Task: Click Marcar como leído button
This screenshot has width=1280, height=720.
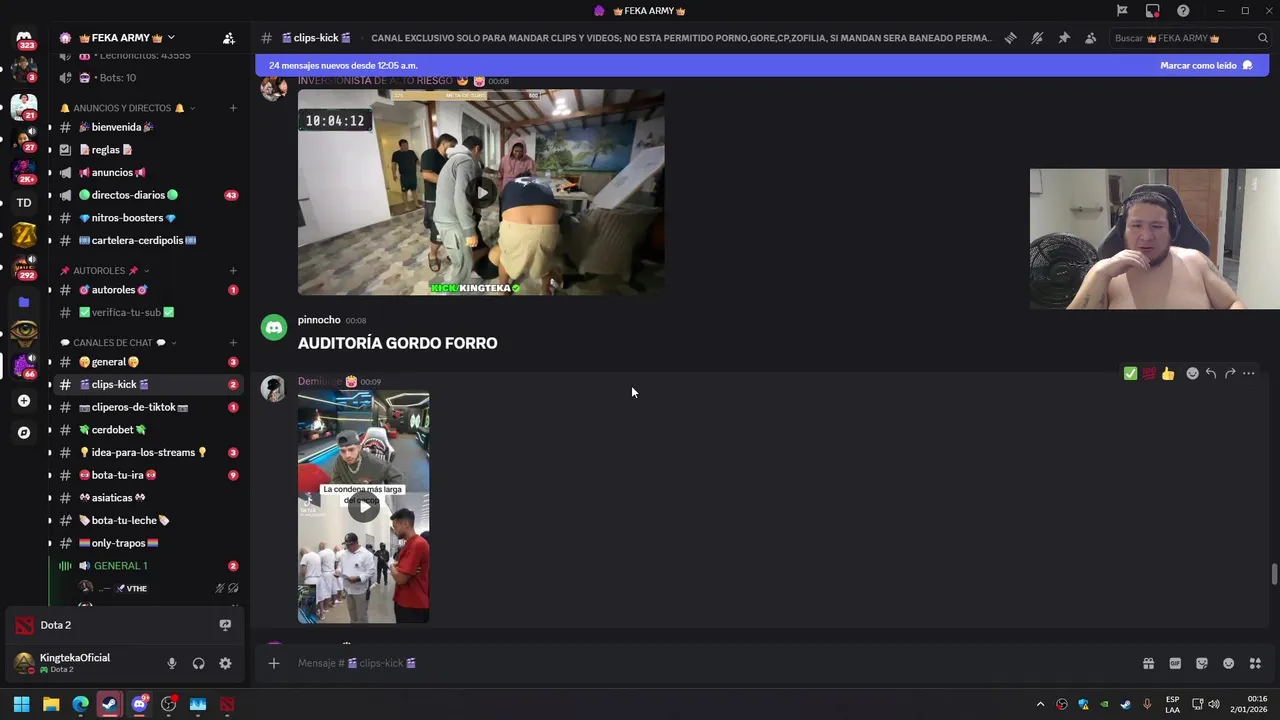Action: pos(1206,65)
